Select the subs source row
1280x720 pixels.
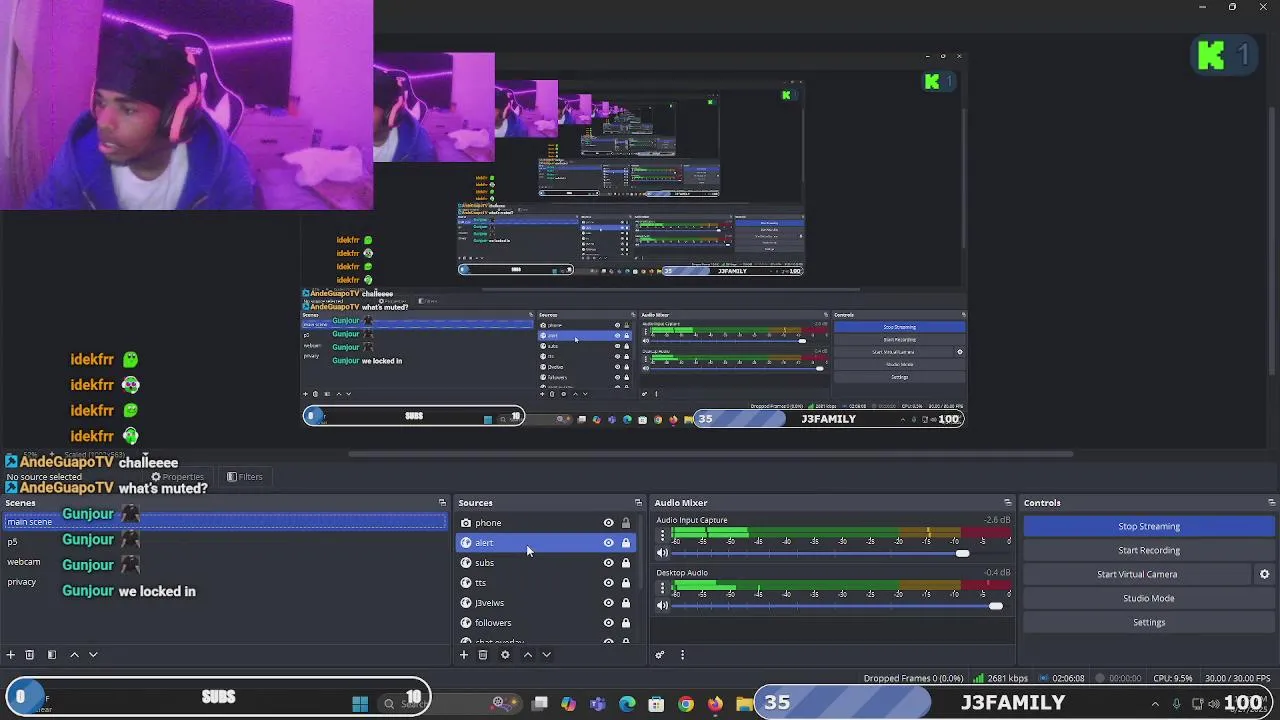pyautogui.click(x=545, y=563)
